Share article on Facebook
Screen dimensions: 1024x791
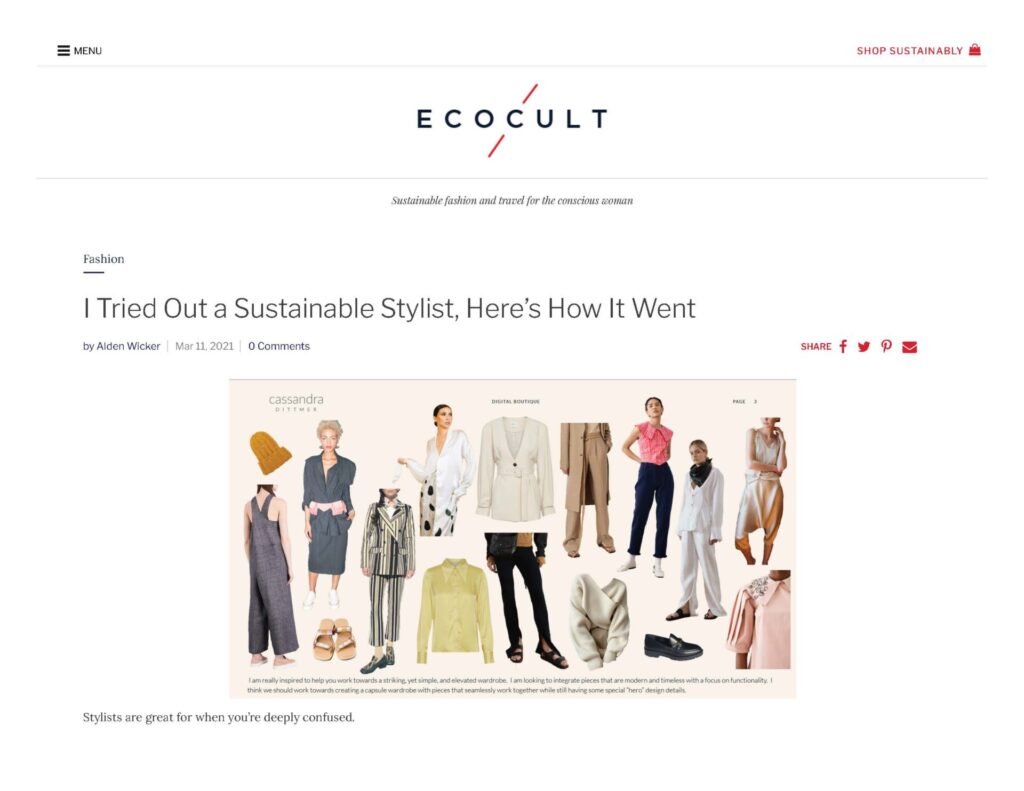coord(843,346)
